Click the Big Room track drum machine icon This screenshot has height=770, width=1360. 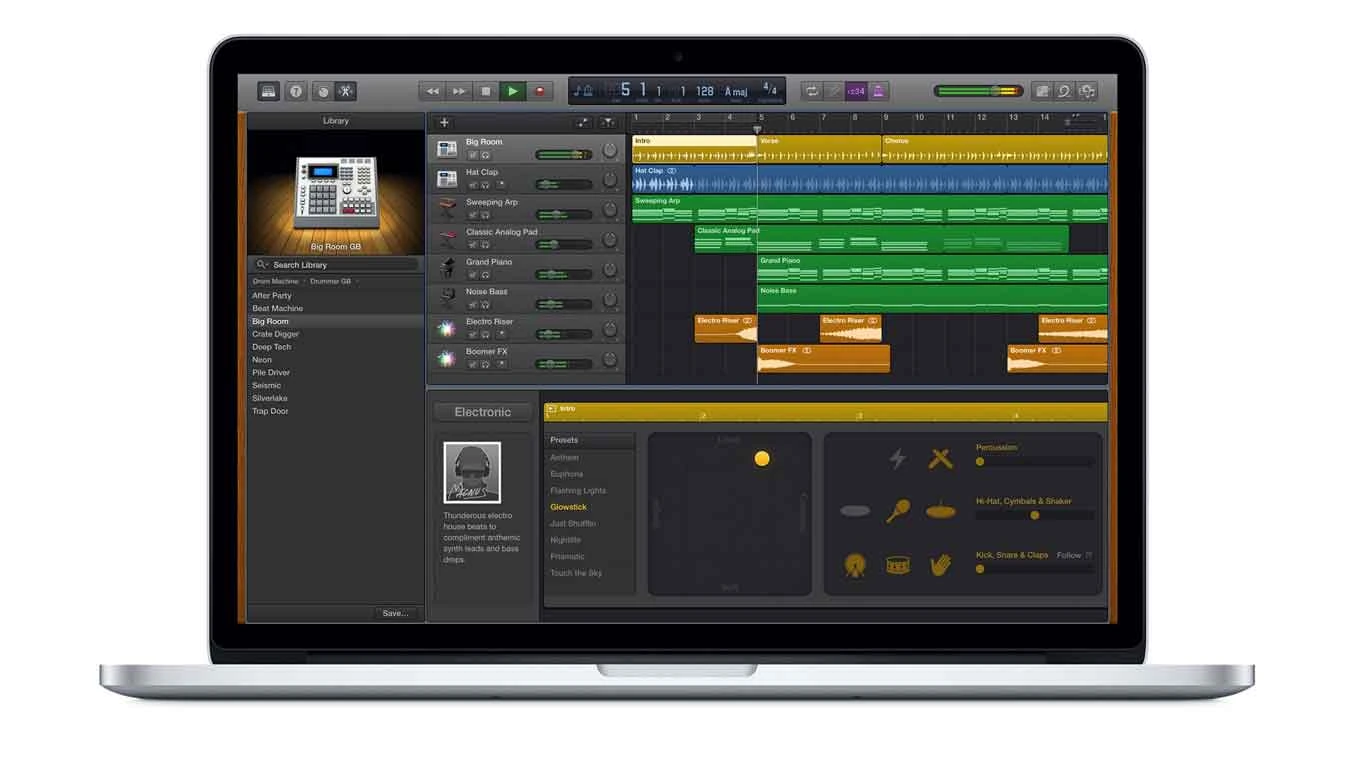447,149
